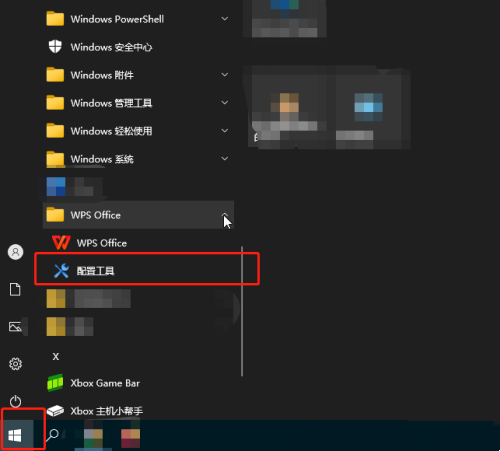Click the Start menu app list scrollbar
The width and height of the screenshot is (500, 451).
(242, 311)
